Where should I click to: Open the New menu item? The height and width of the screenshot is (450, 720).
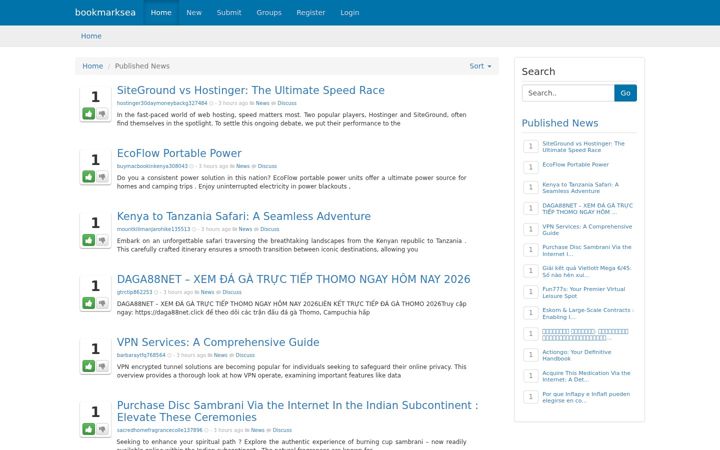coord(194,12)
